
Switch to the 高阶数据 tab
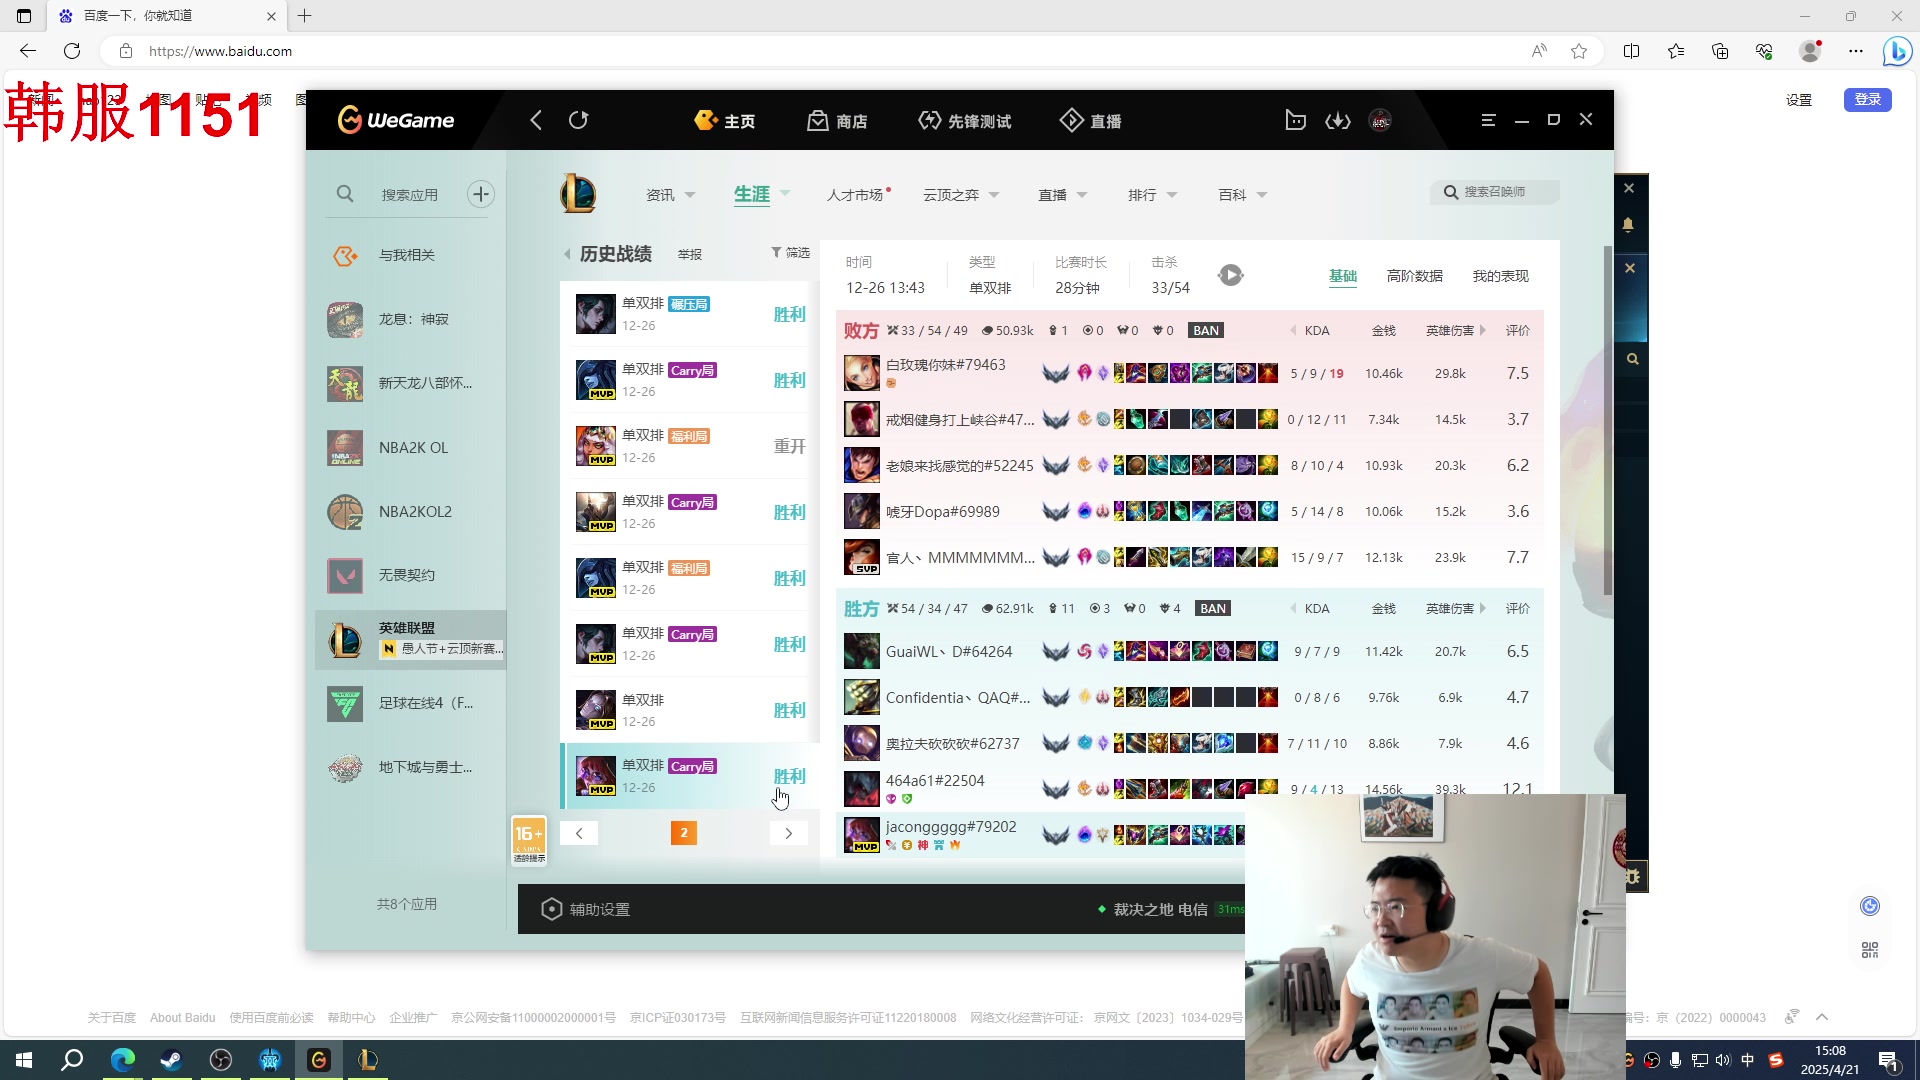click(1414, 276)
